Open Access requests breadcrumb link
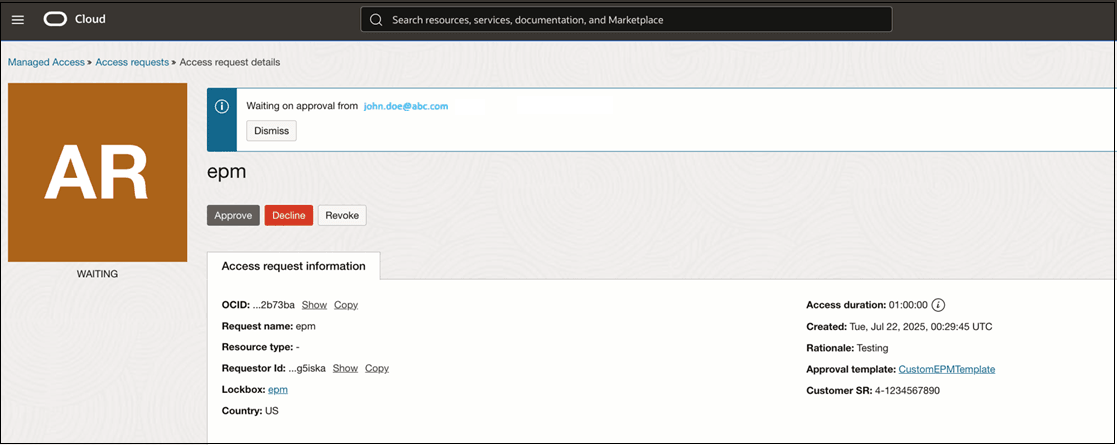 pos(132,62)
